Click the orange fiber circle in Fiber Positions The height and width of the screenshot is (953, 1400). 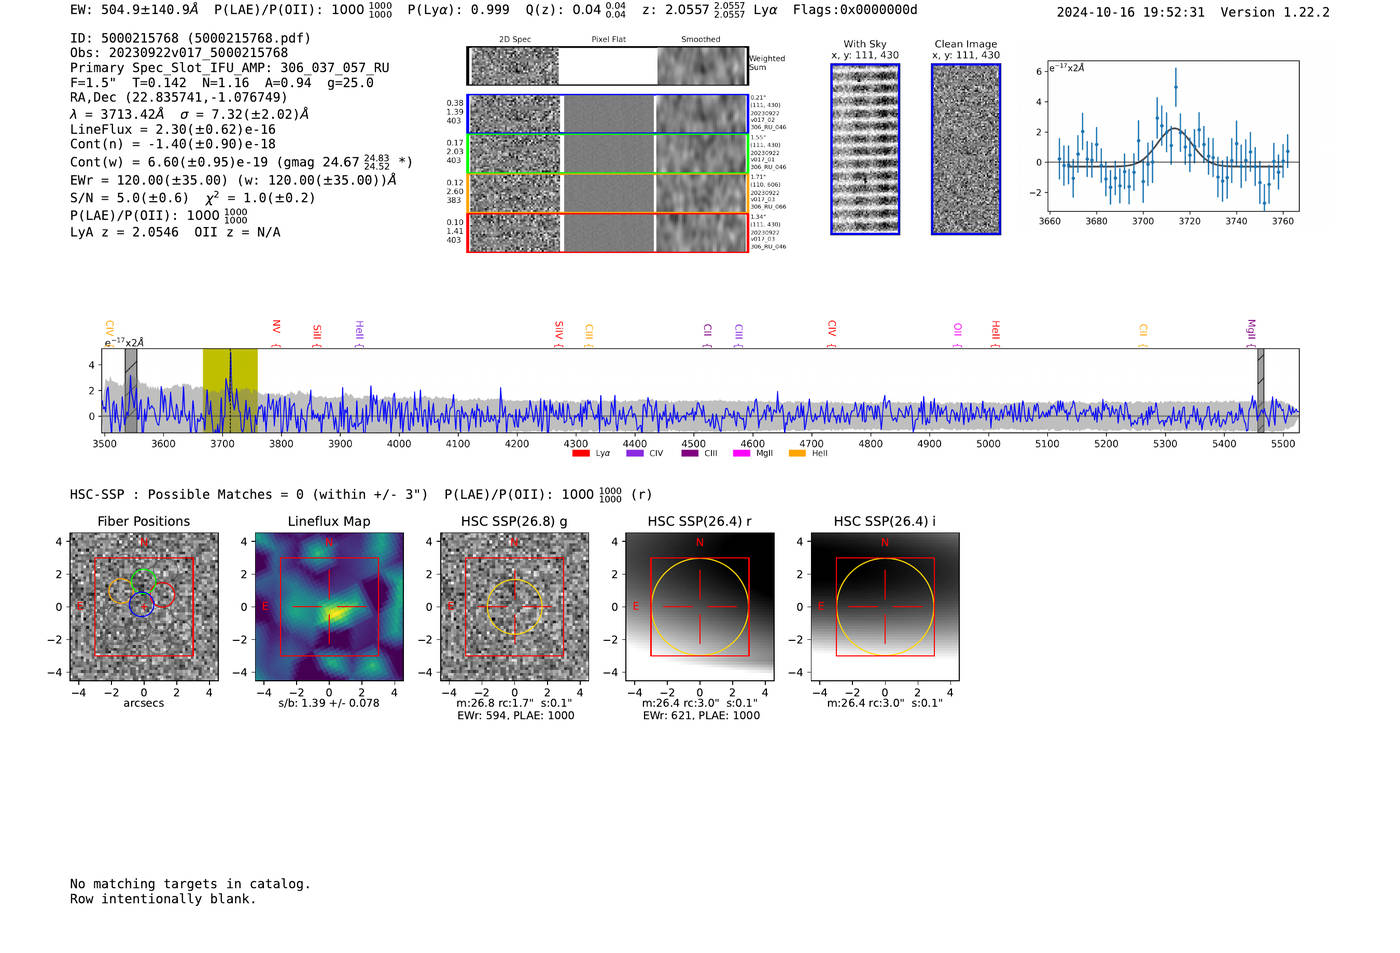(120, 591)
